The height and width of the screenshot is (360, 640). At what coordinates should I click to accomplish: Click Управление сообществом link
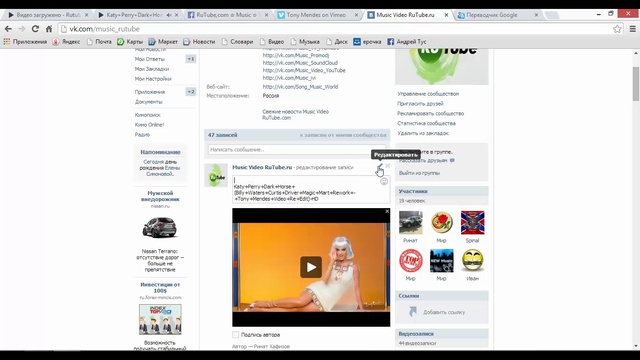428,94
